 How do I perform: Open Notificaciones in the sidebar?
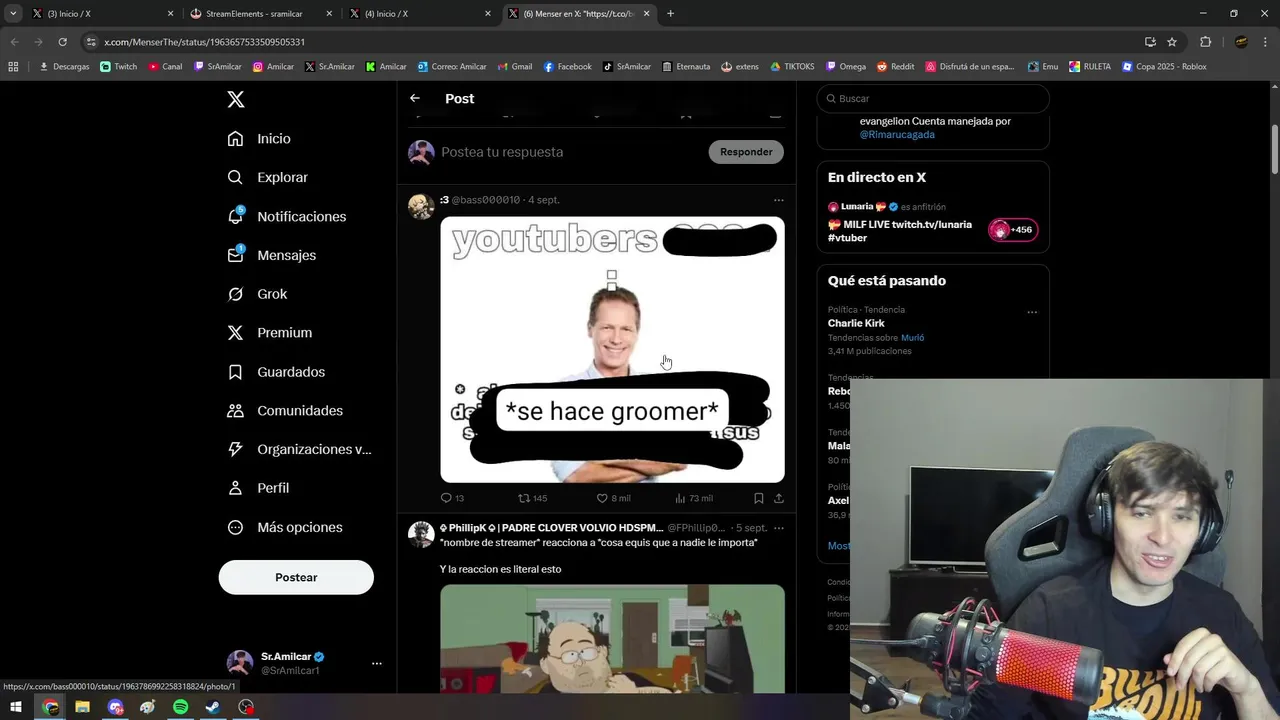click(x=286, y=216)
